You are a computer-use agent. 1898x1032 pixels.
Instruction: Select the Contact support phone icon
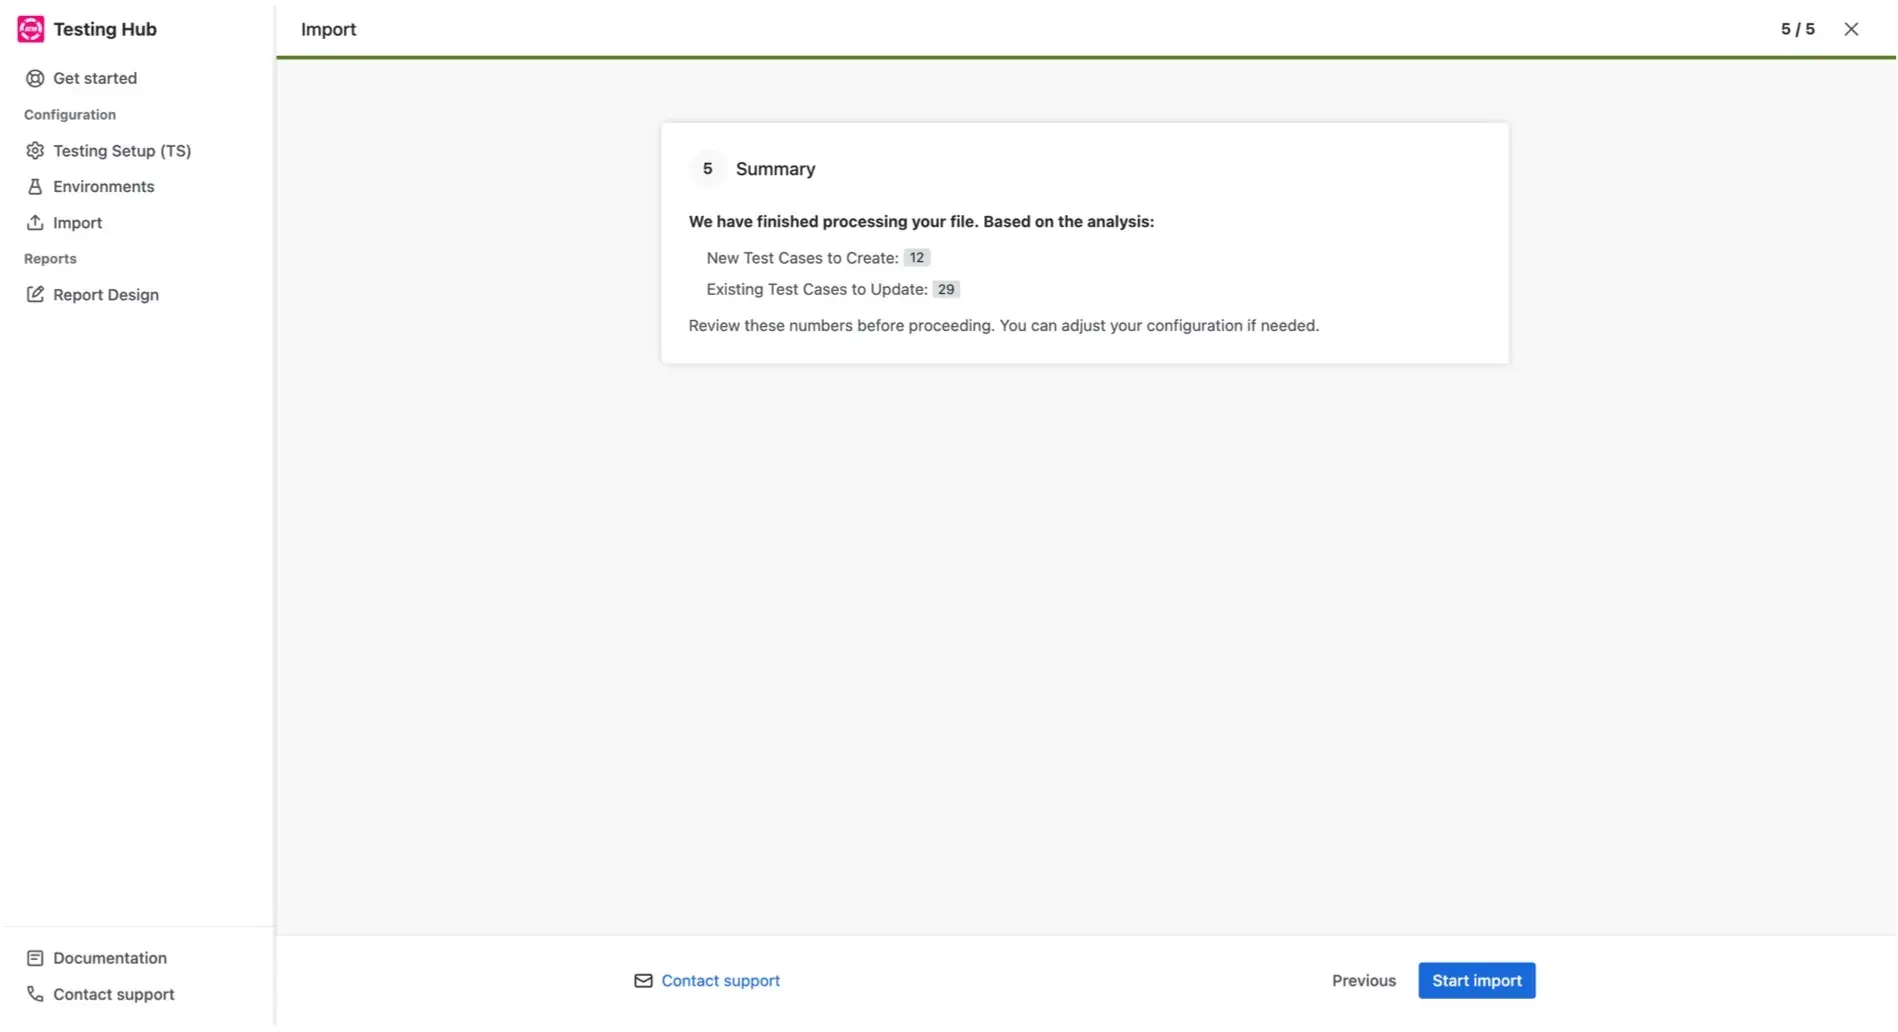[x=35, y=993]
